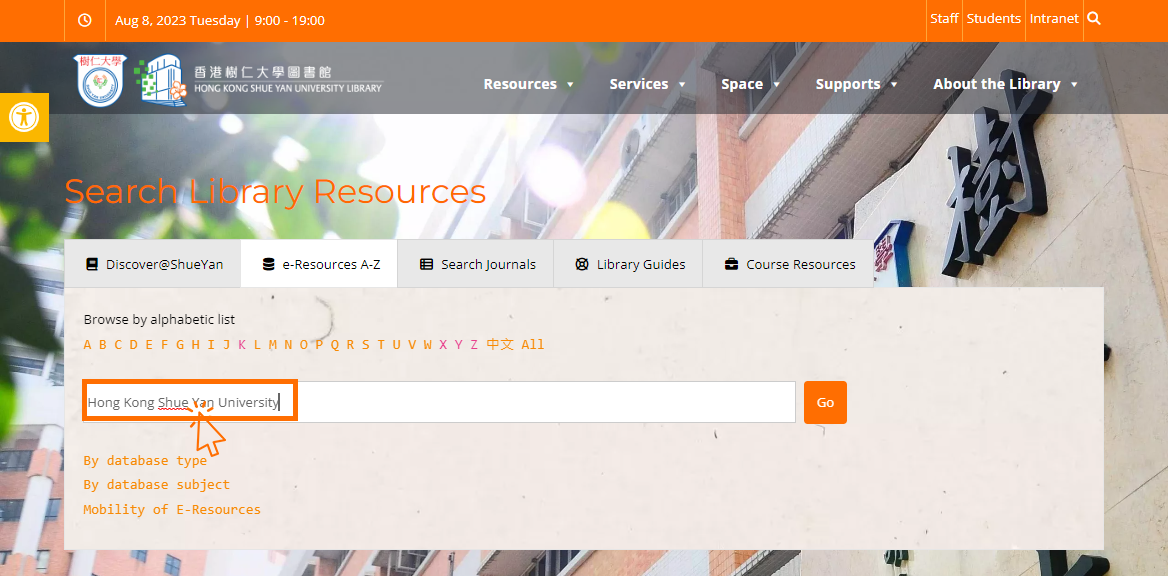The width and height of the screenshot is (1168, 576).
Task: Click the Shue Yan University crest logo
Action: [99, 81]
